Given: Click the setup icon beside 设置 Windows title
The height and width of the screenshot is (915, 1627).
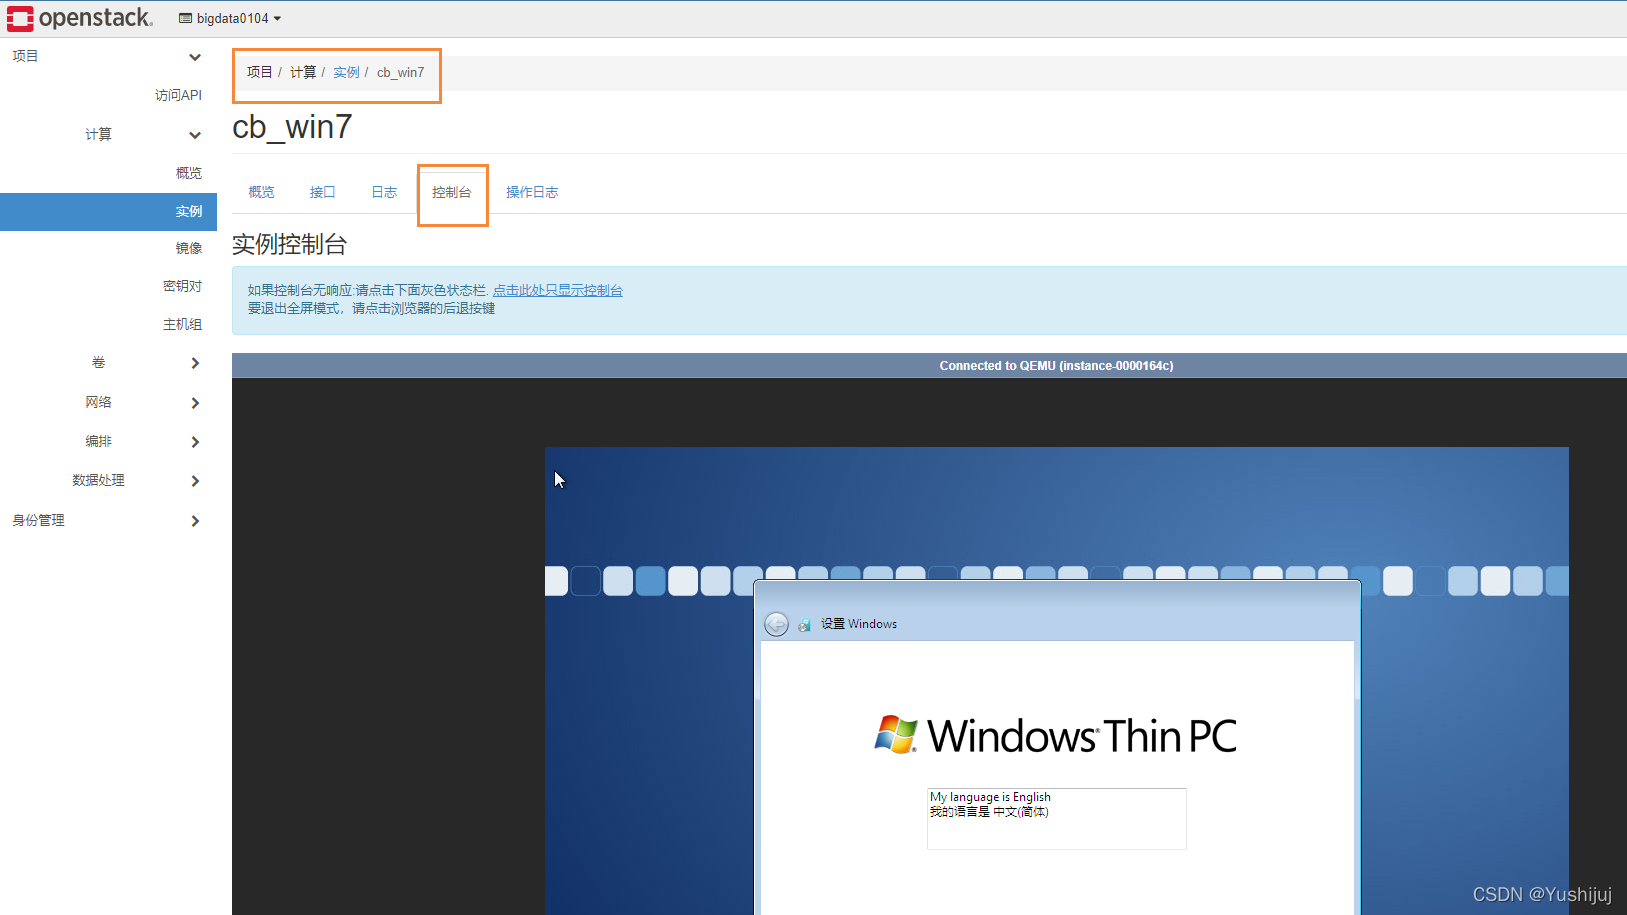Looking at the screenshot, I should coord(804,624).
